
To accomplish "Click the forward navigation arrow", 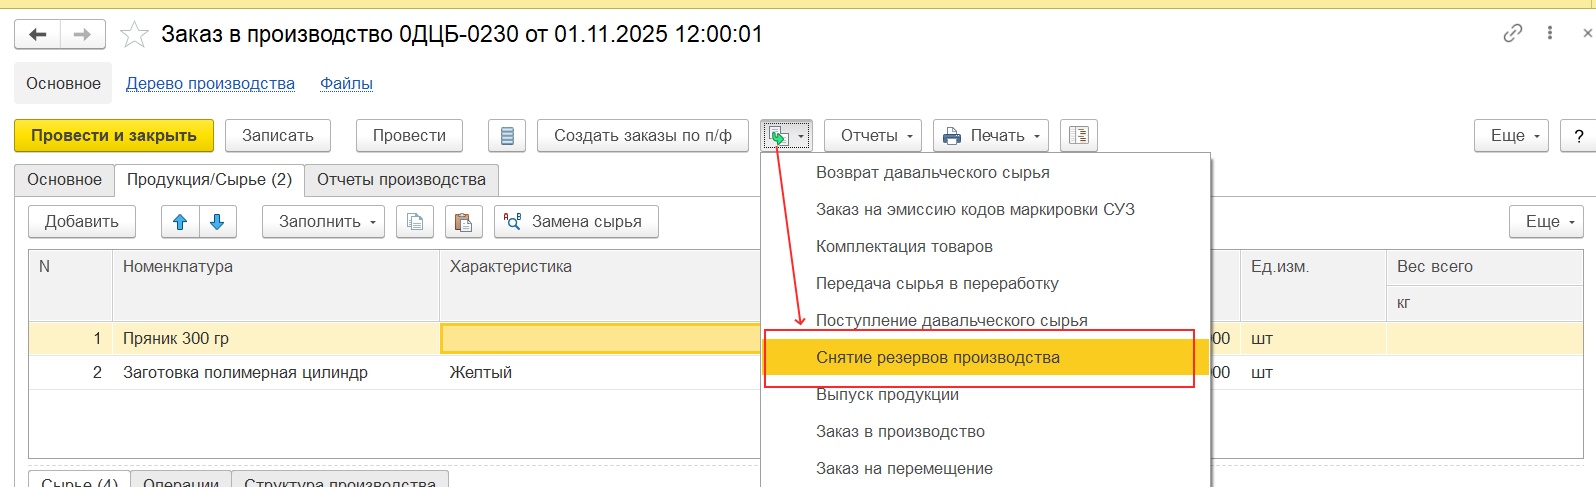I will 83,35.
